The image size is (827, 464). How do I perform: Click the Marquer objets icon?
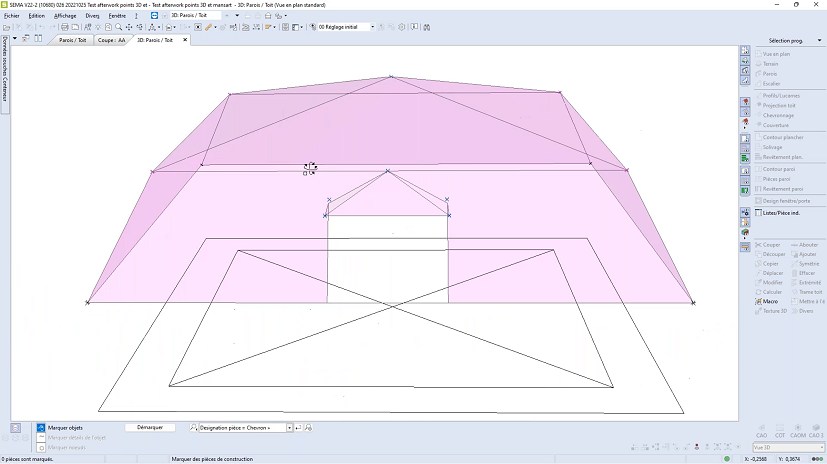pos(40,427)
